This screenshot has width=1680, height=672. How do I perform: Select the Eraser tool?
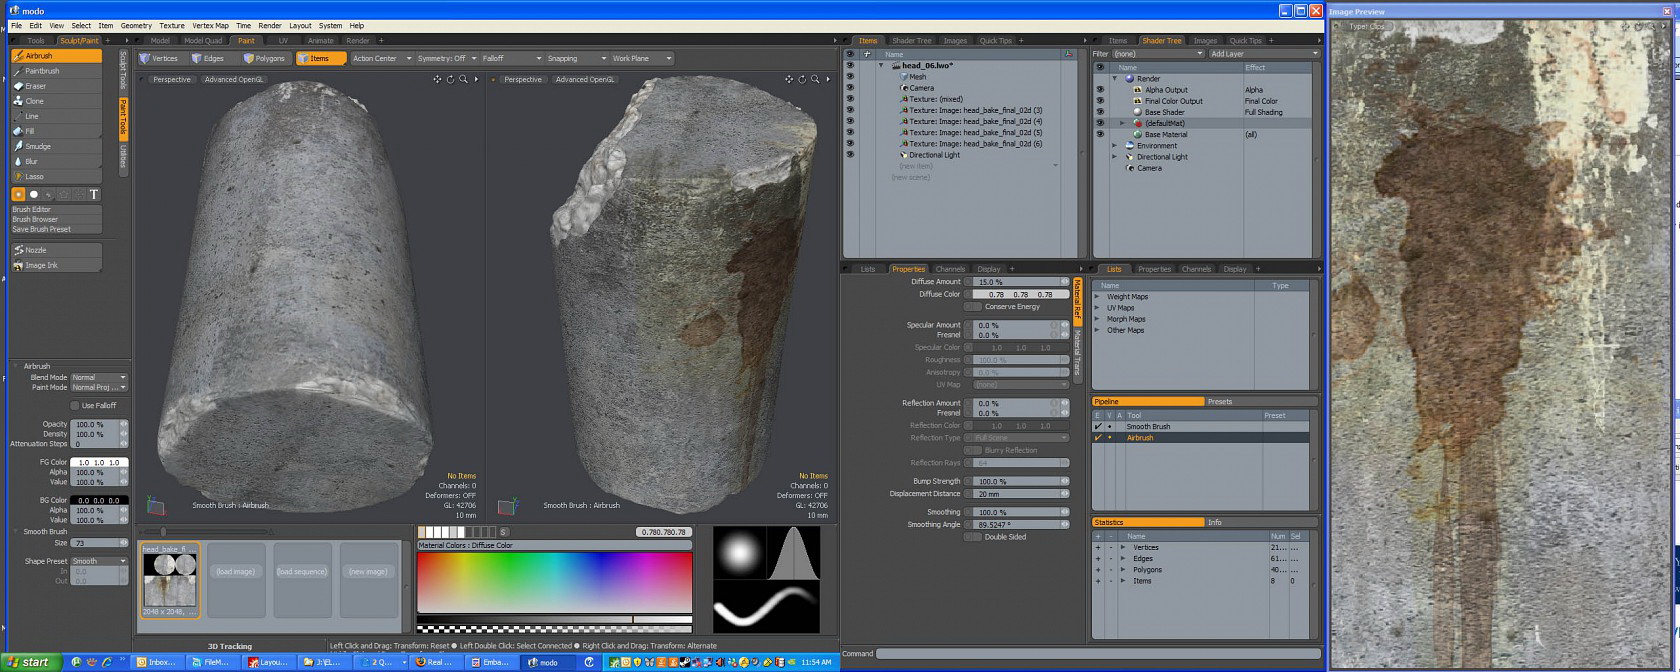click(36, 86)
